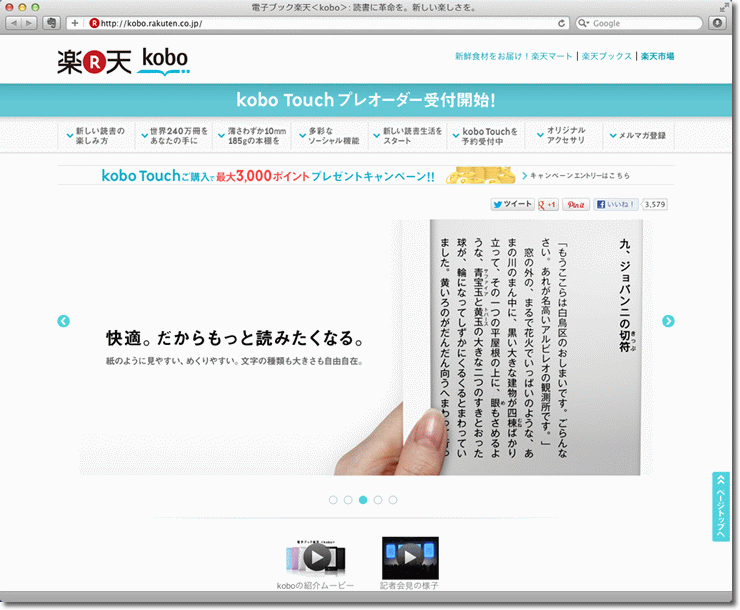Expand the kobo Touchを予約受付中 nav item
The width and height of the screenshot is (740, 610).
(486, 136)
